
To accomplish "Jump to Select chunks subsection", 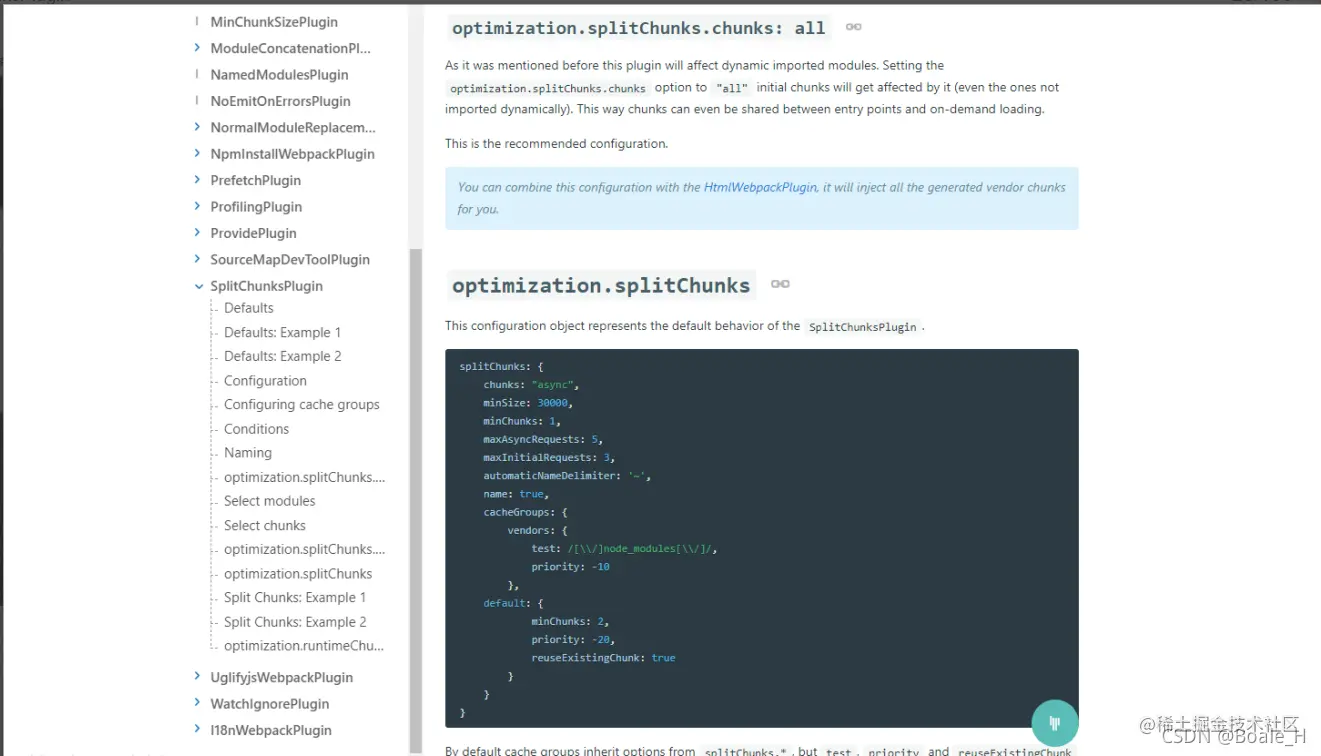I will [265, 526].
